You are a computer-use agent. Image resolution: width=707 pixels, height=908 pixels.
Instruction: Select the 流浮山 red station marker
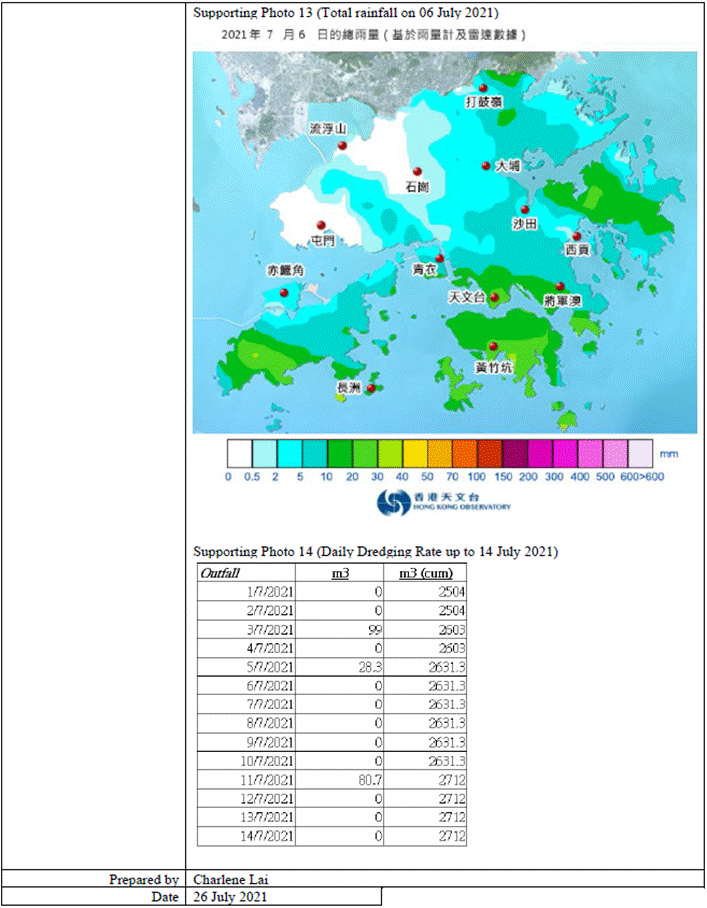click(x=342, y=146)
